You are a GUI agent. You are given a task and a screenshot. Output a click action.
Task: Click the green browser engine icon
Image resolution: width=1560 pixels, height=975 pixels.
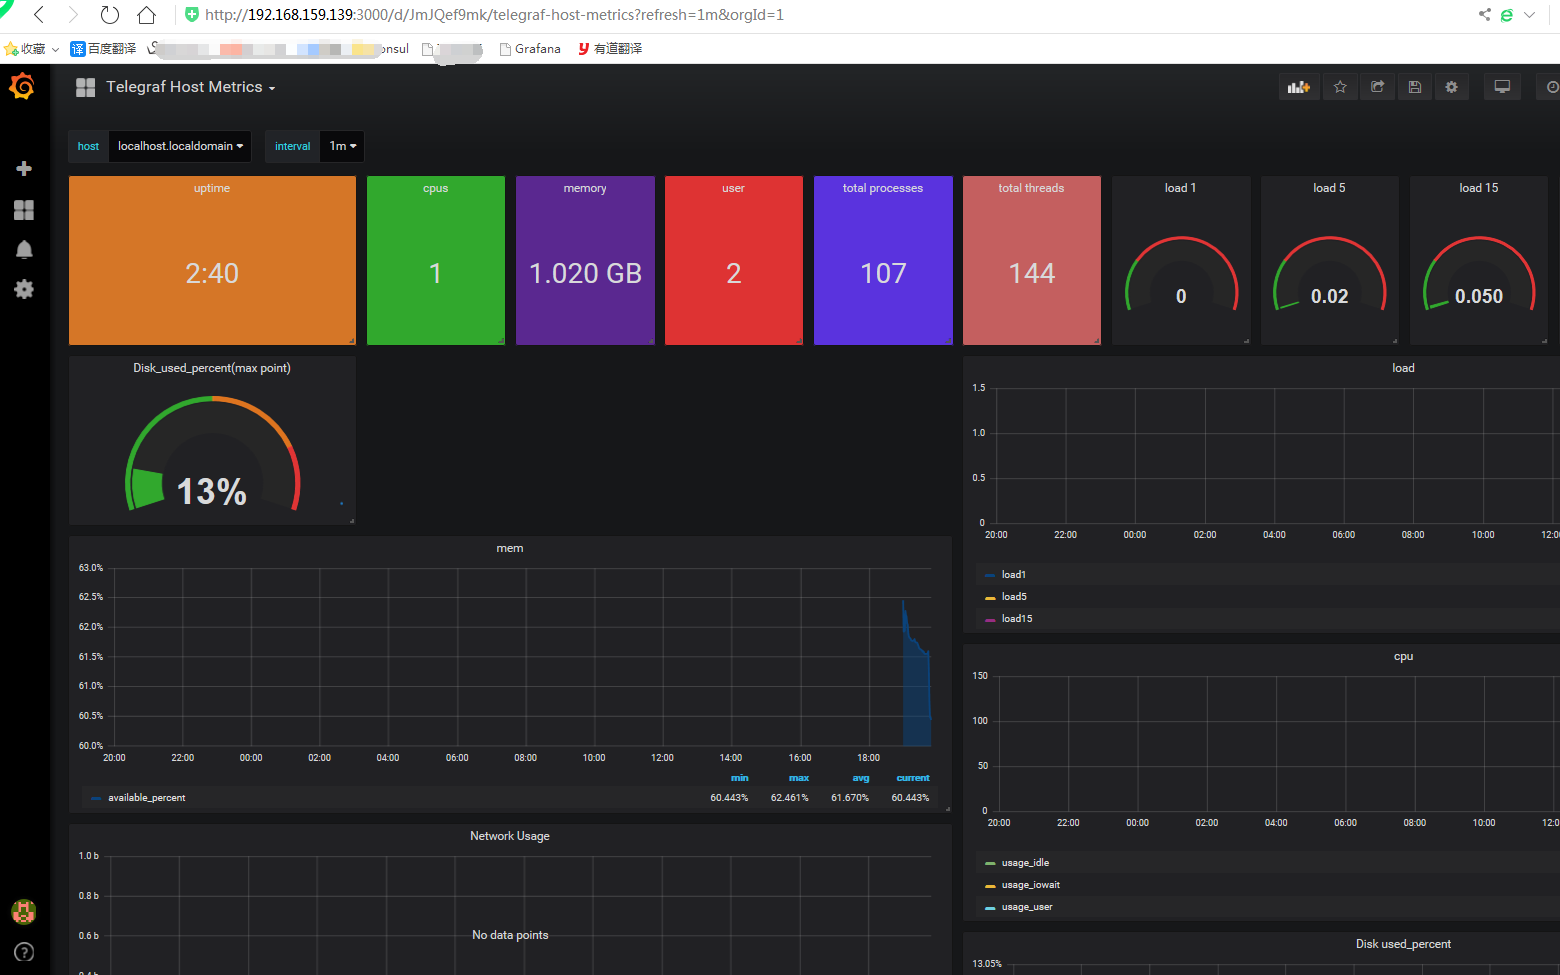tap(1506, 15)
